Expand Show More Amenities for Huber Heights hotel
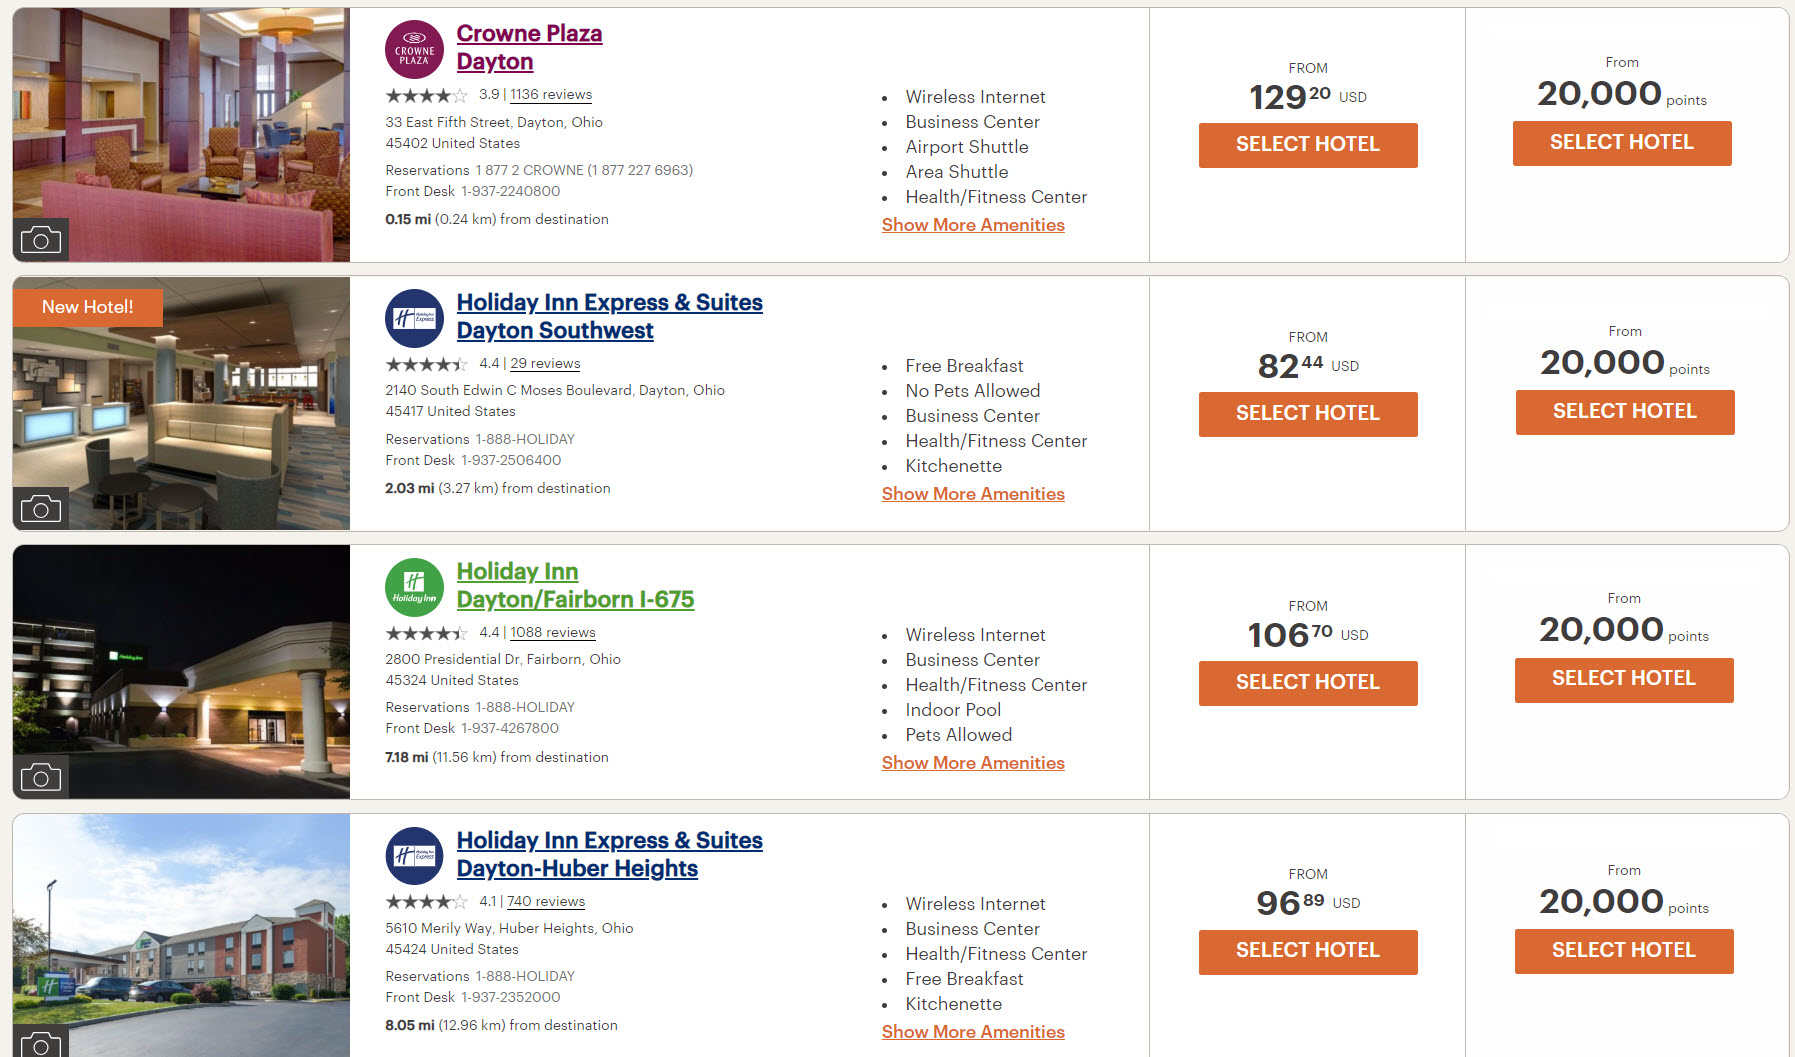The width and height of the screenshot is (1795, 1057). click(x=973, y=1032)
